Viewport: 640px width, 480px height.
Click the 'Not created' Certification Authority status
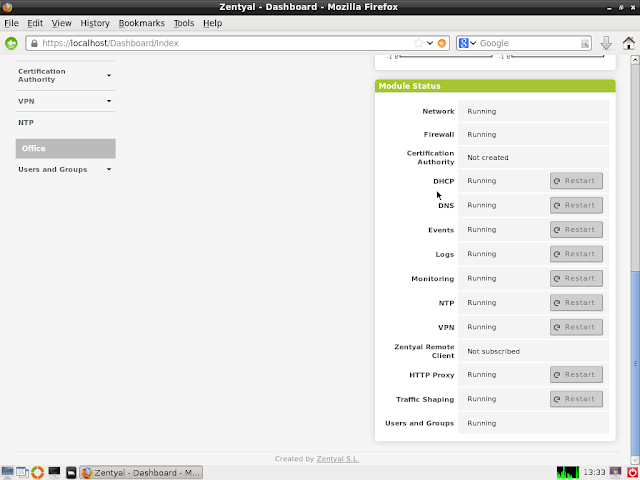coord(488,158)
